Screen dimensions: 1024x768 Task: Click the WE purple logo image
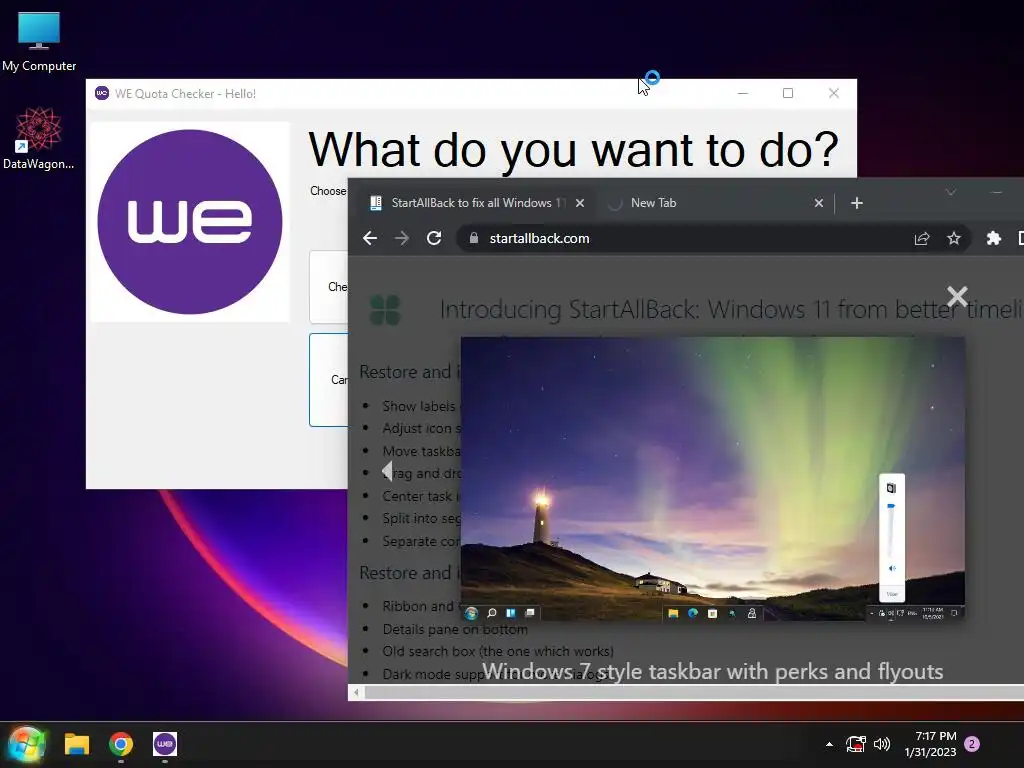click(x=190, y=222)
